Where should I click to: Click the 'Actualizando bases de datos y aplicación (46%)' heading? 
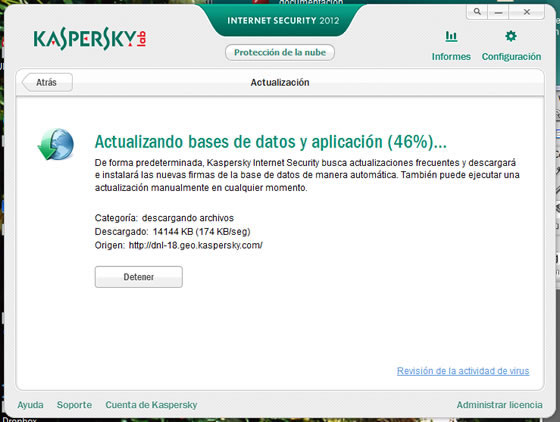[270, 142]
